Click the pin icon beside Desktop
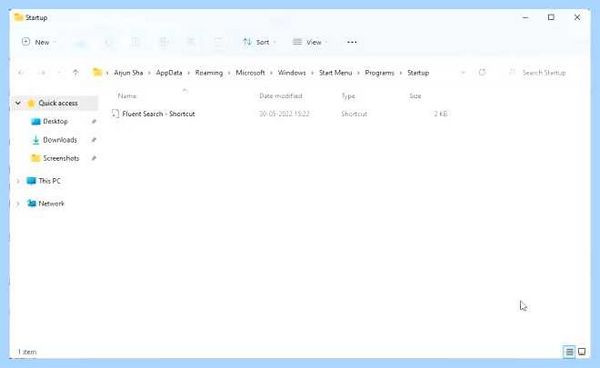This screenshot has width=600, height=368. (x=94, y=121)
